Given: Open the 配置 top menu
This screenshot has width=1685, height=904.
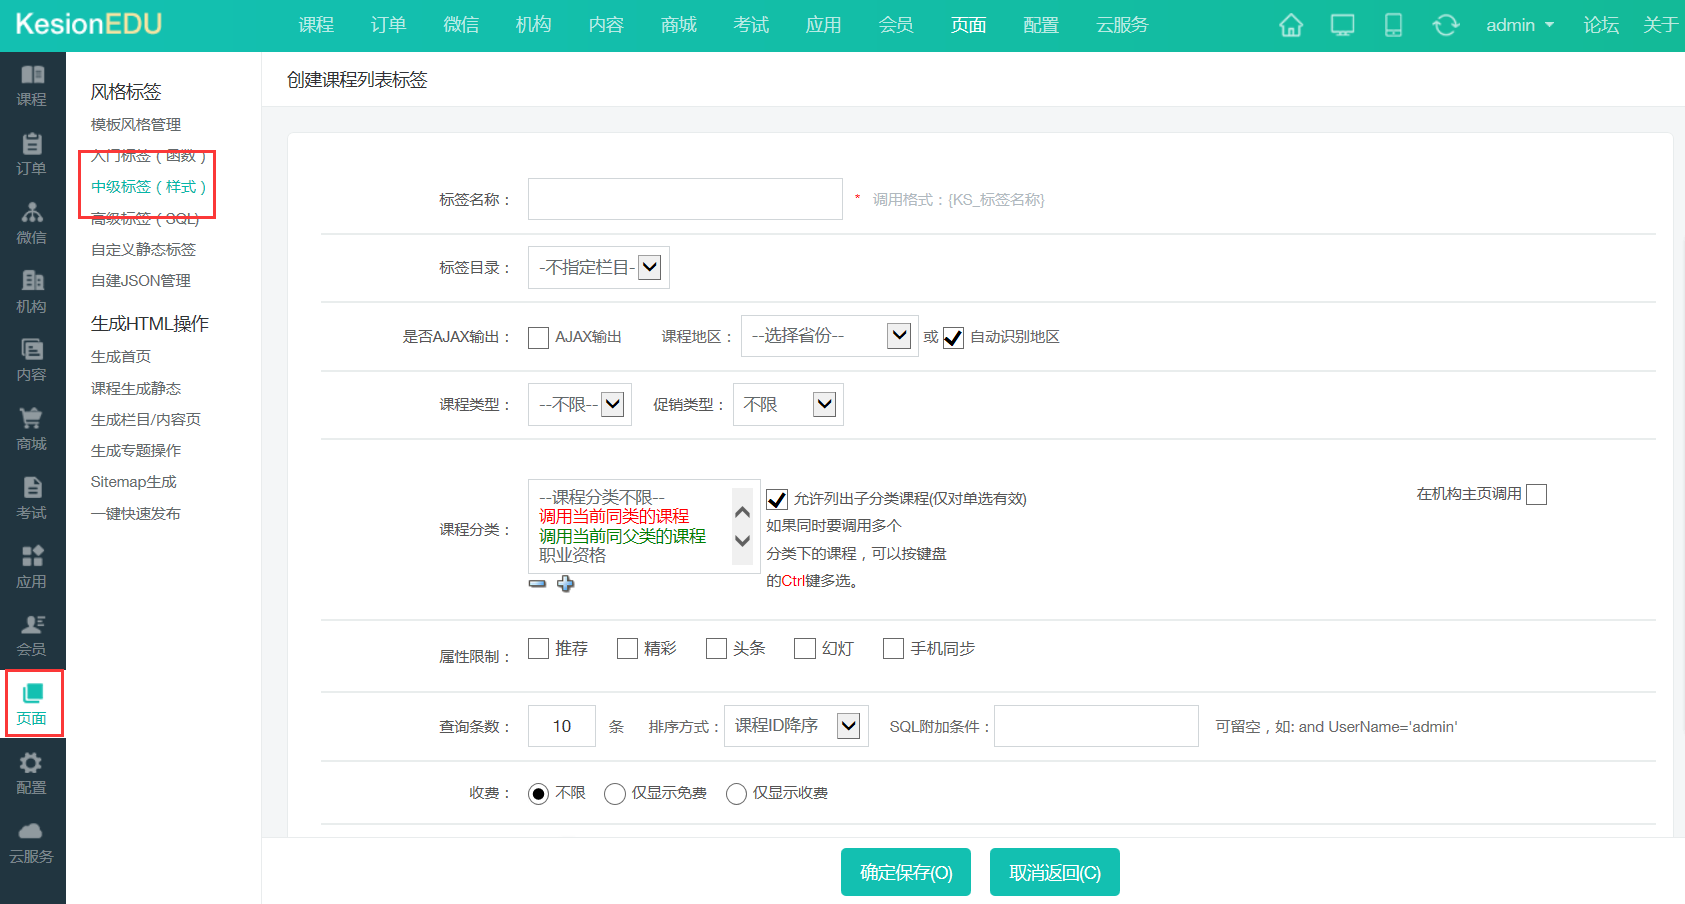Looking at the screenshot, I should (x=1041, y=25).
